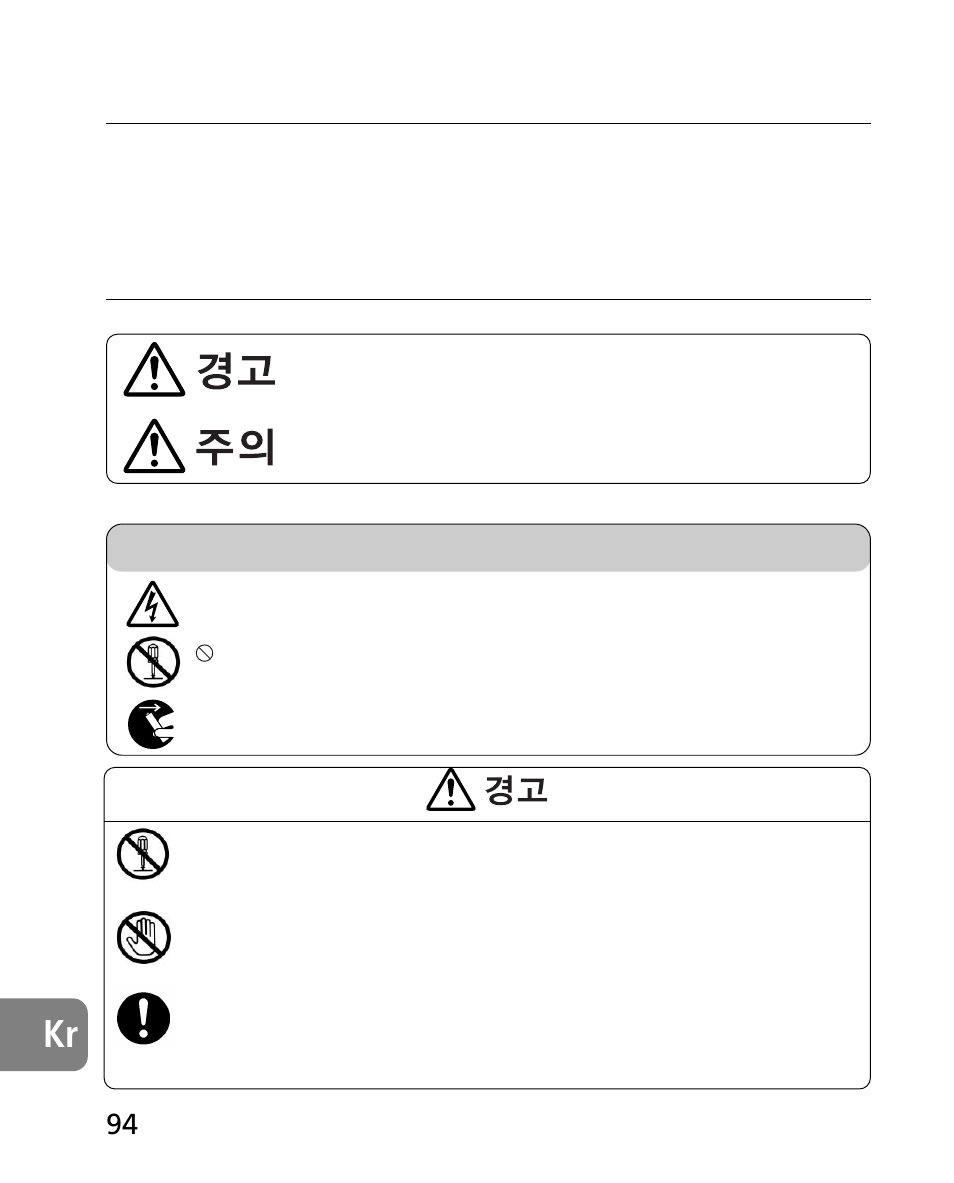Click page number 94
Image resolution: width=954 pixels, height=1183 pixels.
(122, 1125)
